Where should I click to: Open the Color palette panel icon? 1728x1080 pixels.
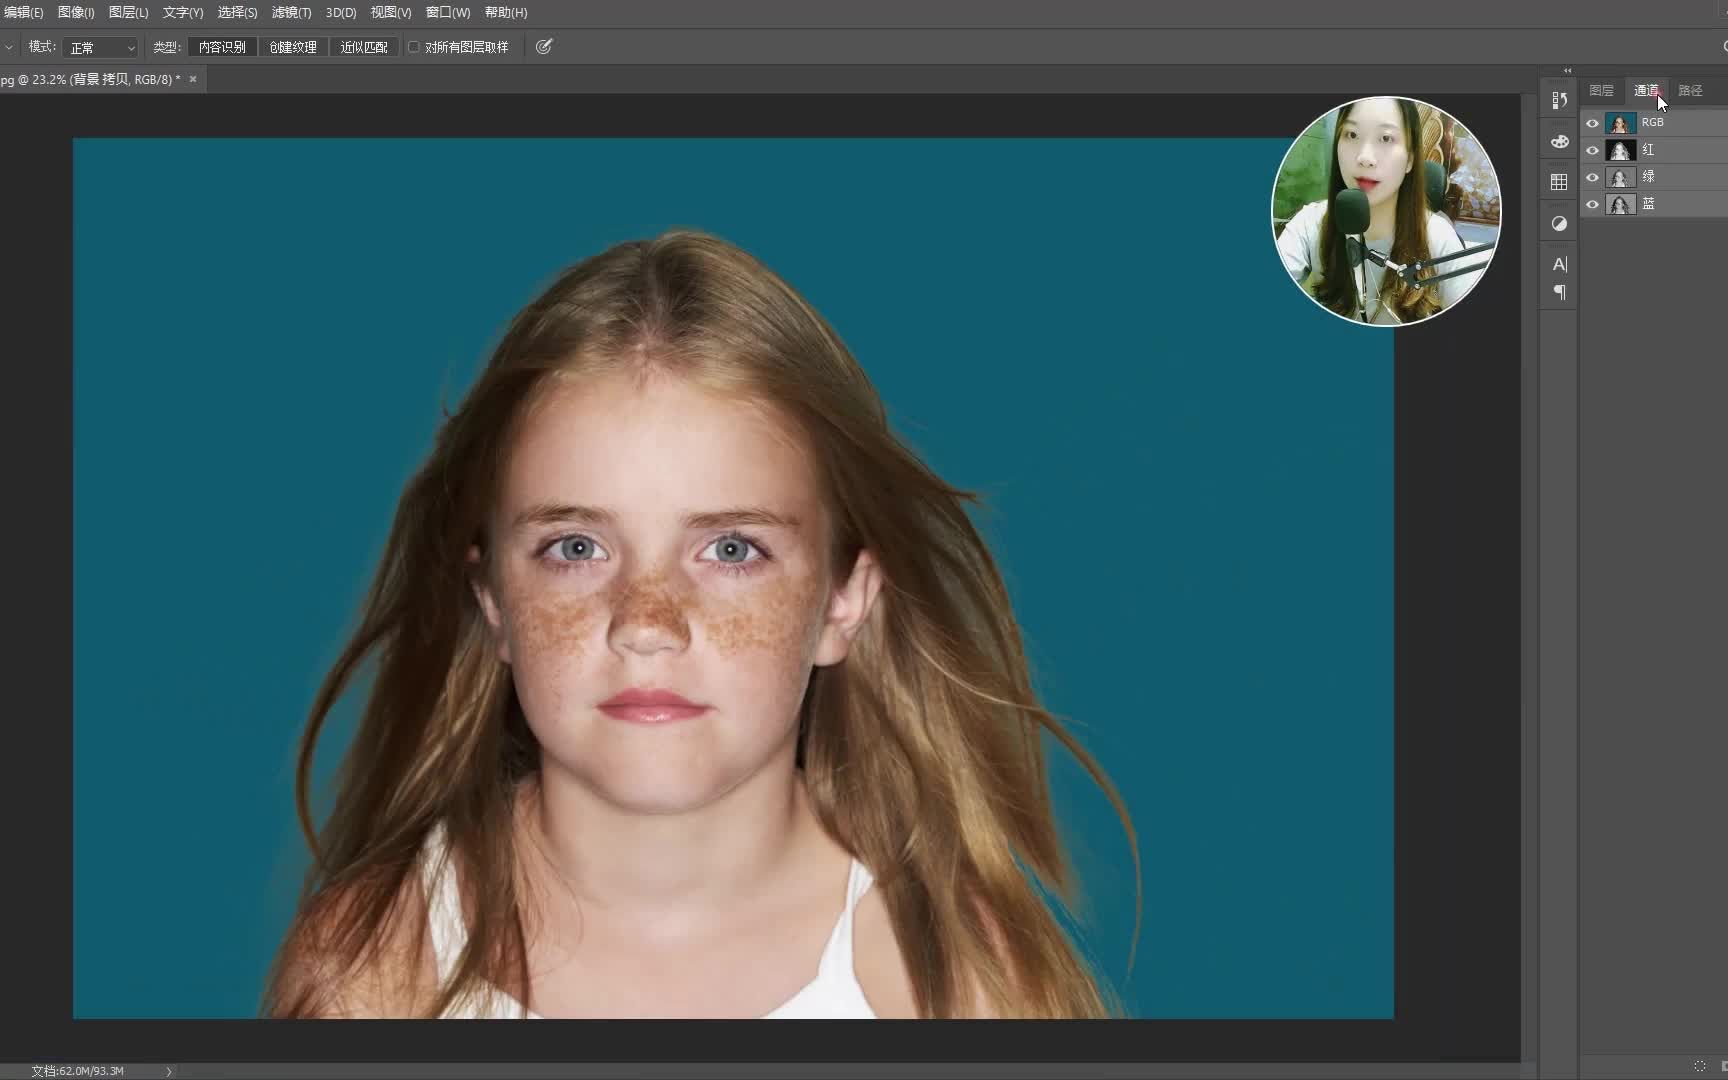coord(1559,142)
